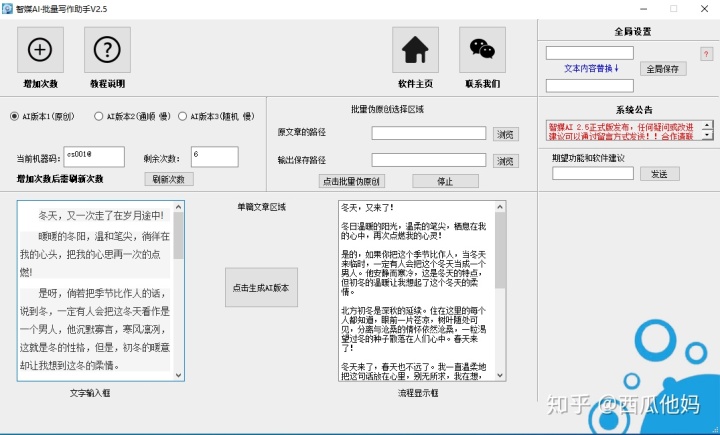Click the 文字输入框 scrollbar thumb
This screenshot has width=720, height=435.
tap(179, 236)
